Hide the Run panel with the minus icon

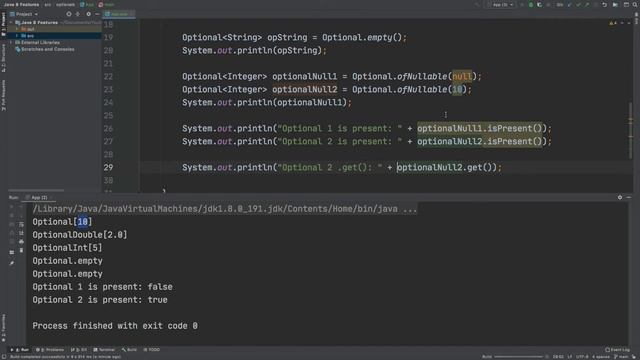pos(629,197)
